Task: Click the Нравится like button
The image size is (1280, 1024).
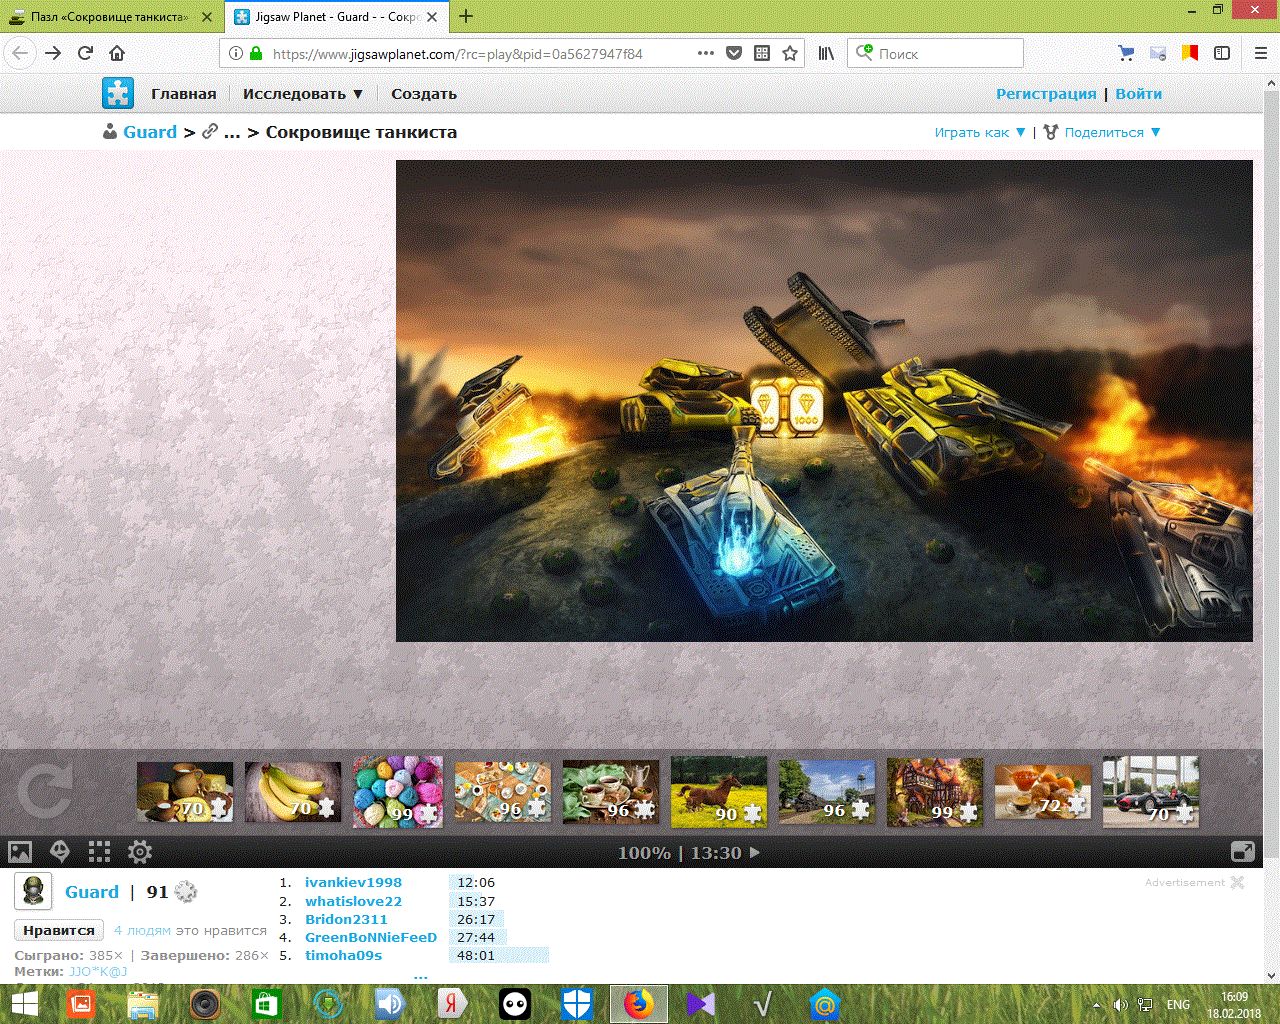Action: point(59,930)
